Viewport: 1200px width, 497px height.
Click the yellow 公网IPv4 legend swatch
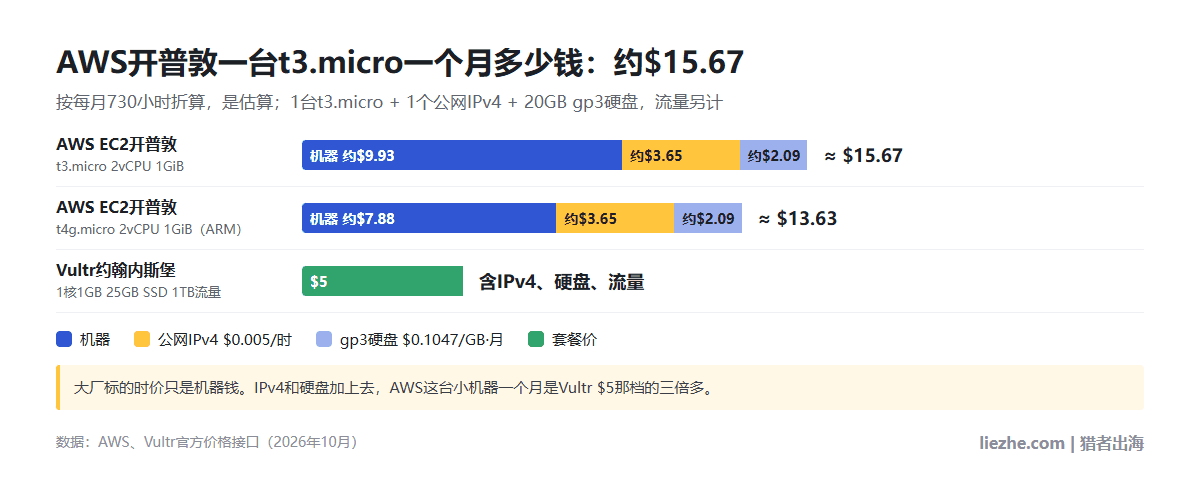click(x=142, y=340)
